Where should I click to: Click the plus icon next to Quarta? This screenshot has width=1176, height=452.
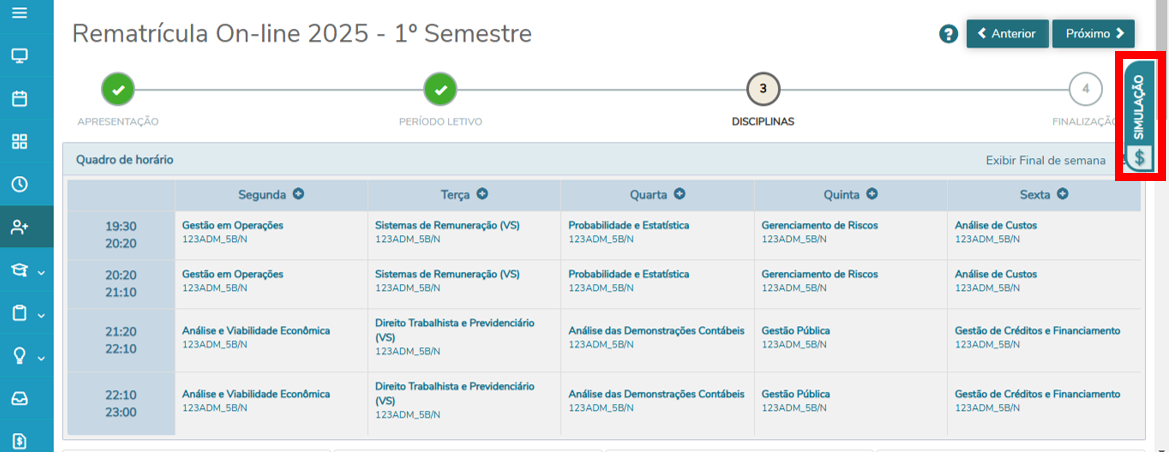pyautogui.click(x=680, y=194)
